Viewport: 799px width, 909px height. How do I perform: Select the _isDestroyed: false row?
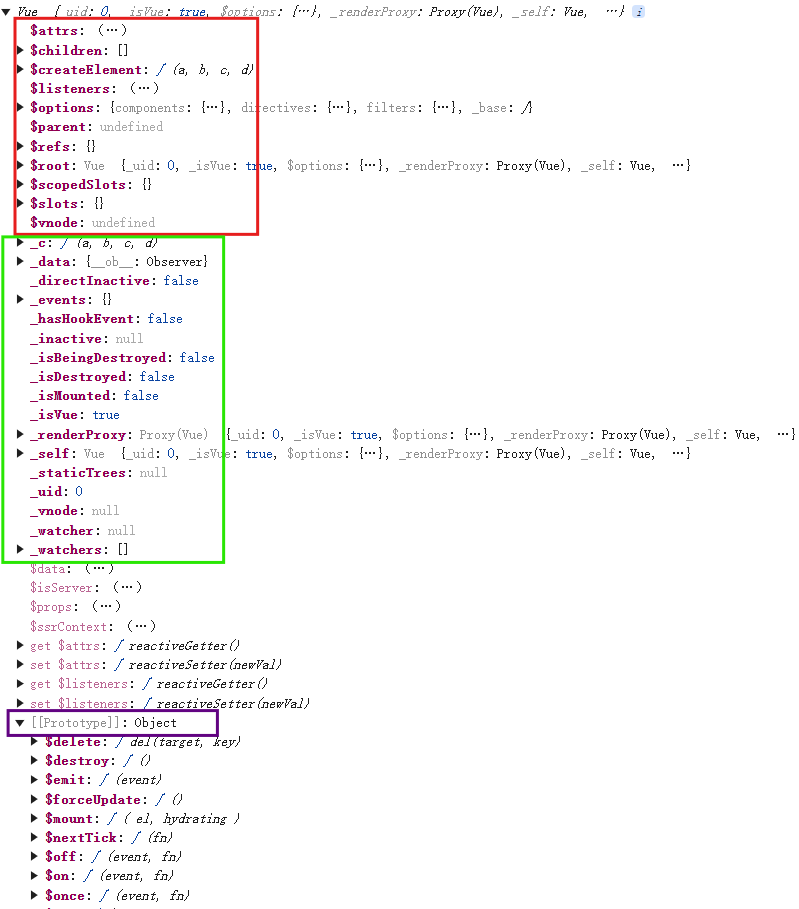(x=102, y=377)
